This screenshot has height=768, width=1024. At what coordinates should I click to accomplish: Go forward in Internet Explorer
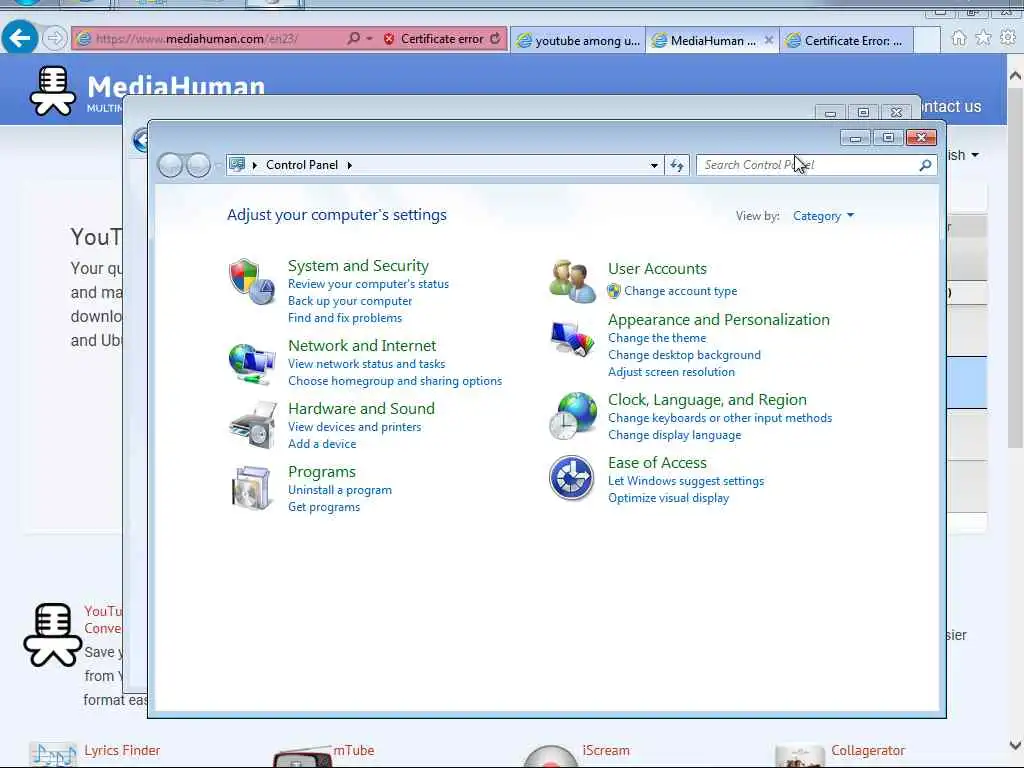tap(55, 39)
